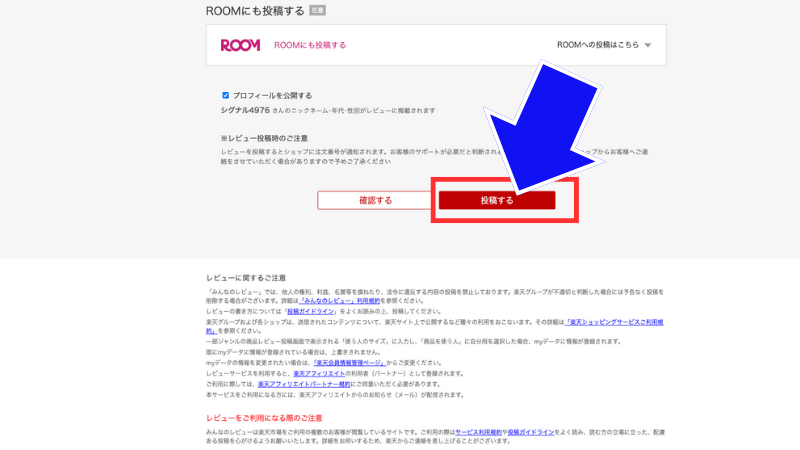Click the gray 任意 badge beside heading

(317, 10)
